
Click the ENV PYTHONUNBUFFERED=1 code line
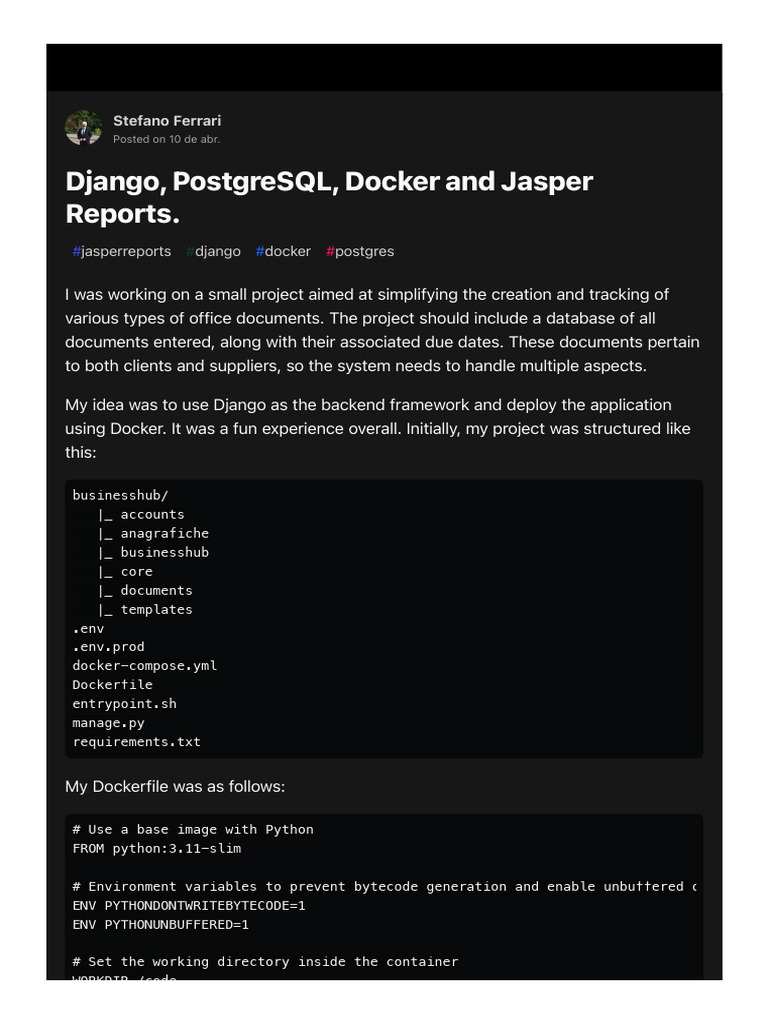[160, 924]
